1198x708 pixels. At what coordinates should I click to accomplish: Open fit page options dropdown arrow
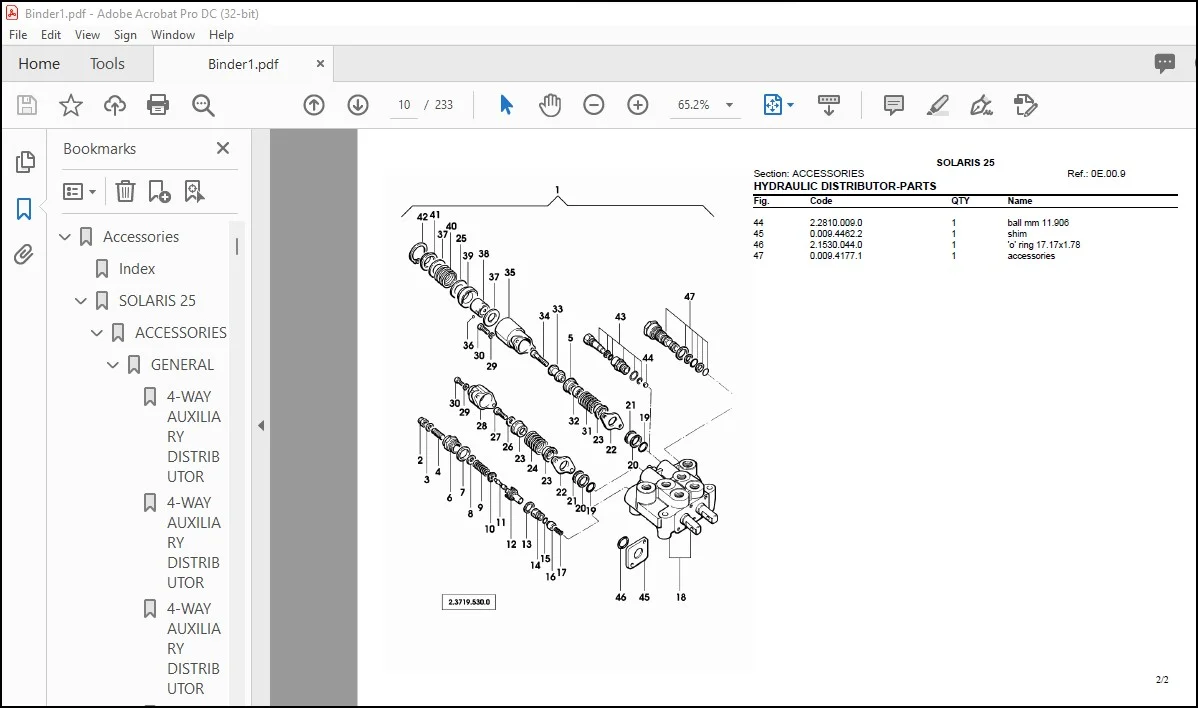(x=791, y=105)
